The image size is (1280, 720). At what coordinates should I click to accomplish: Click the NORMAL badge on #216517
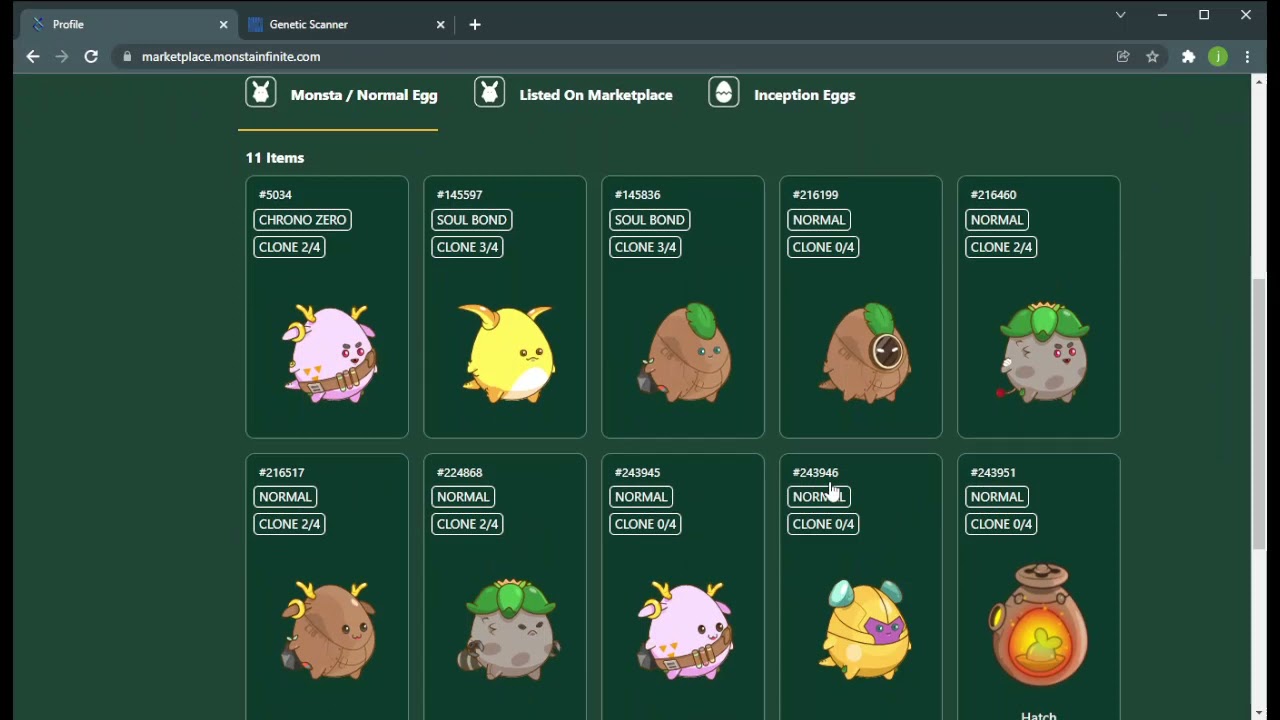tap(285, 497)
